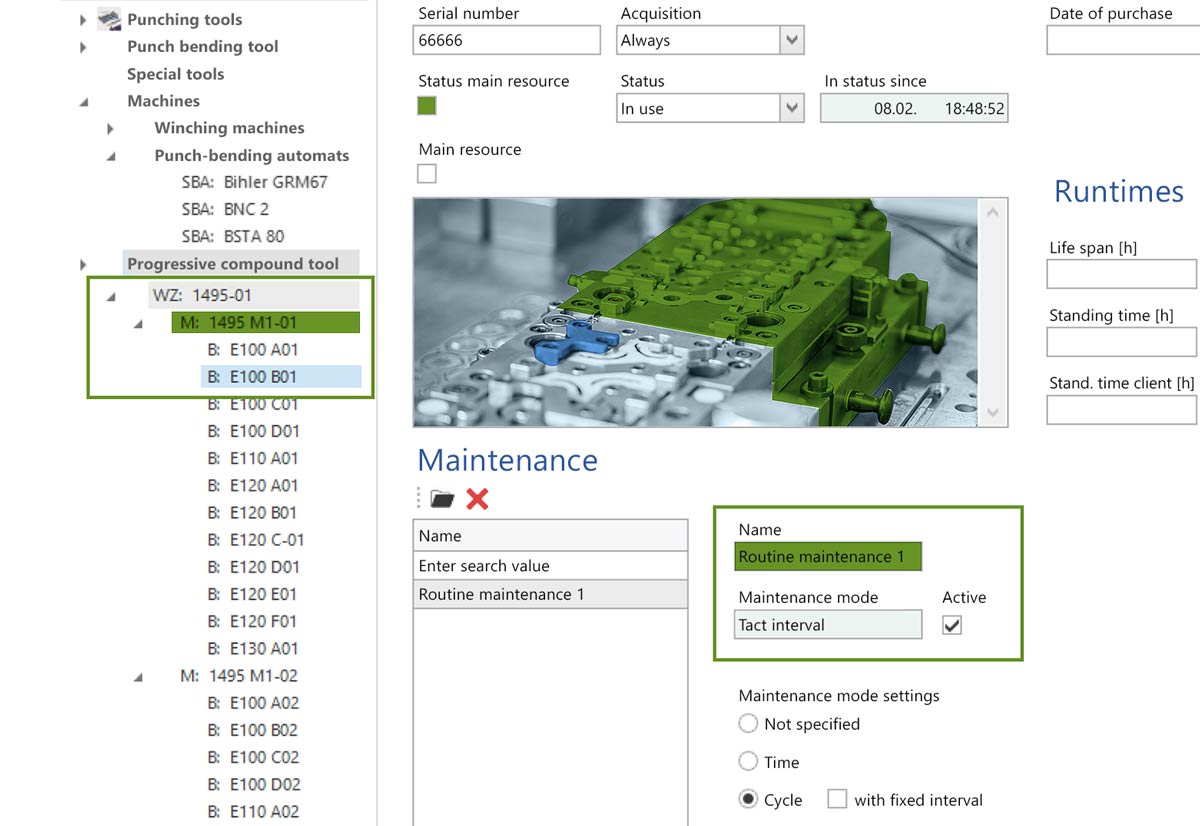The image size is (1200, 826).
Task: Click the red X delete maintenance icon
Action: pos(477,498)
